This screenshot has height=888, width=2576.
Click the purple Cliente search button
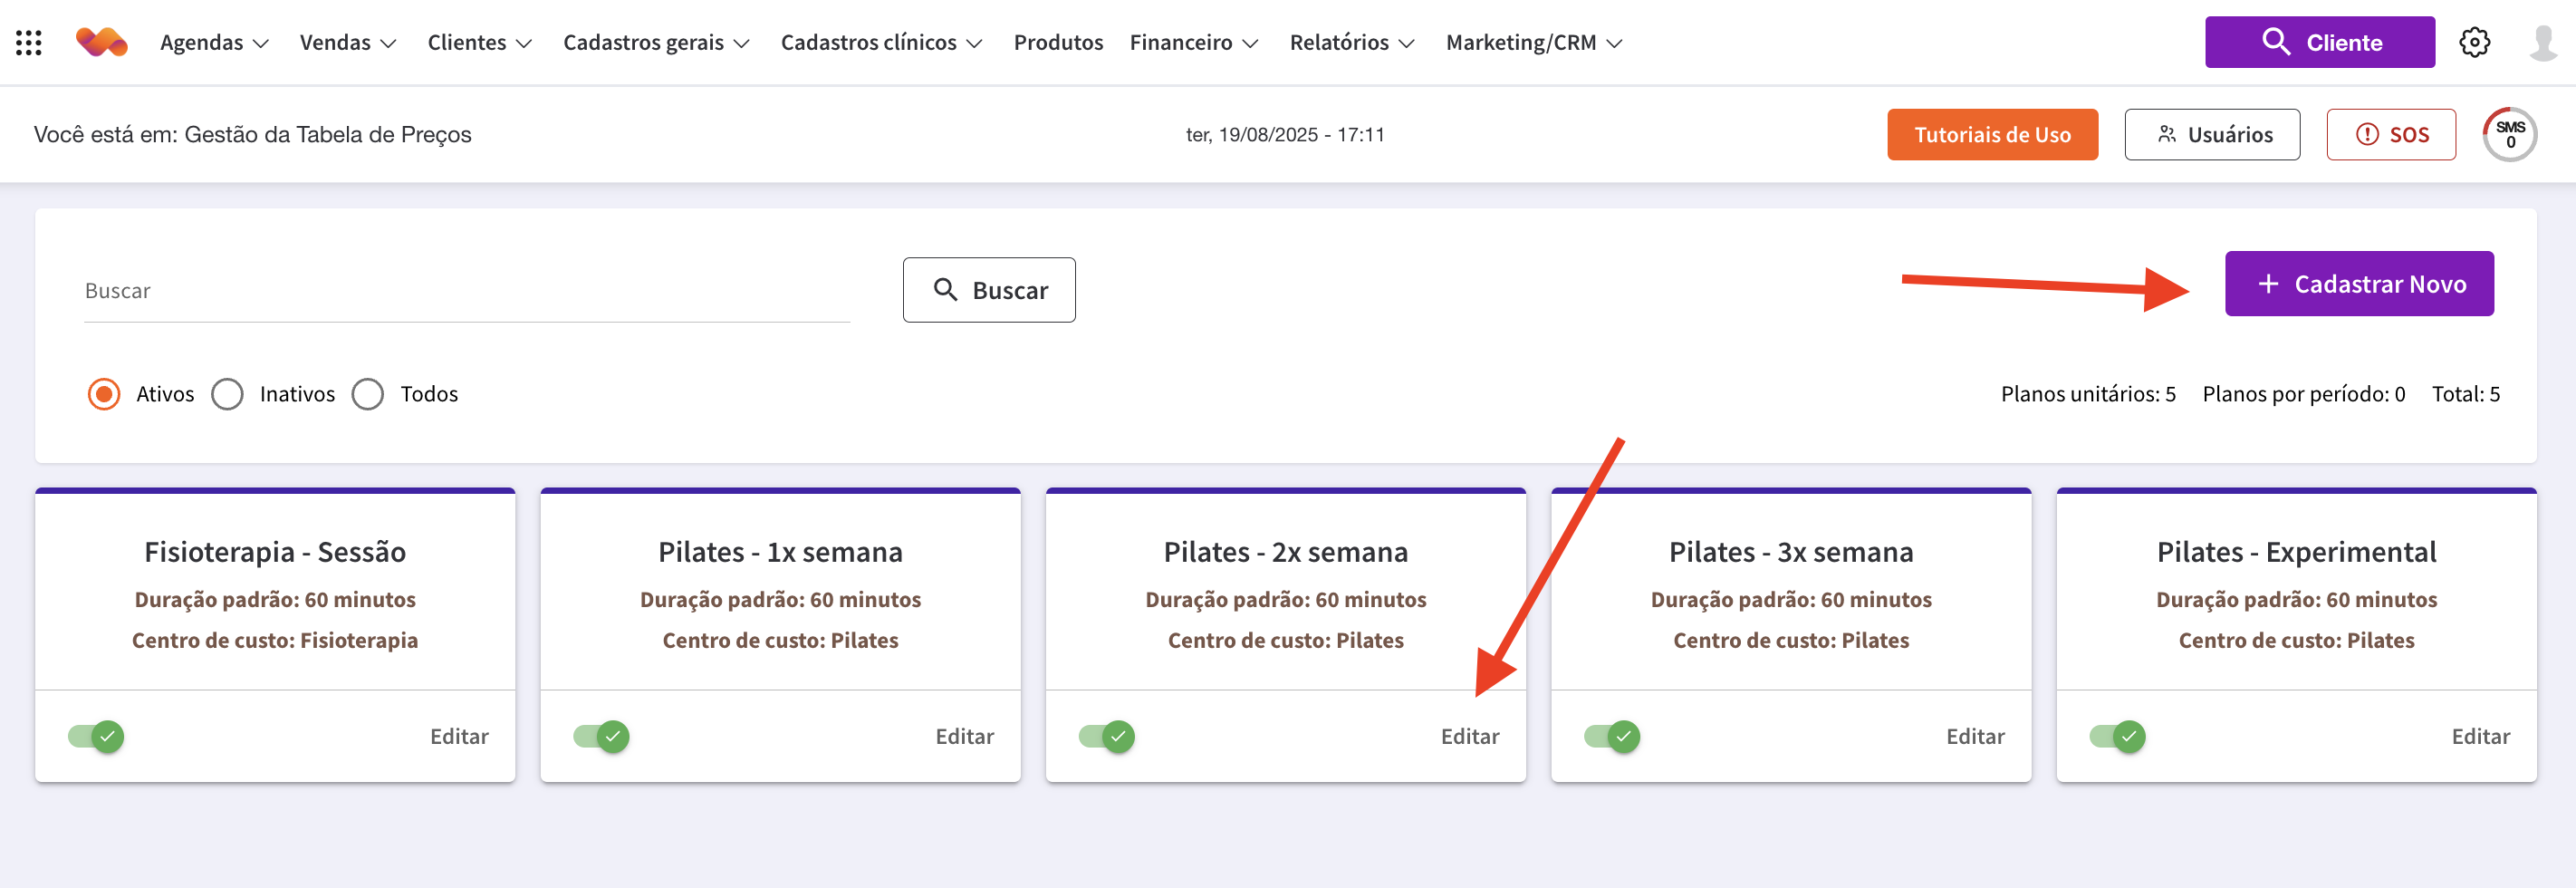tap(2319, 42)
